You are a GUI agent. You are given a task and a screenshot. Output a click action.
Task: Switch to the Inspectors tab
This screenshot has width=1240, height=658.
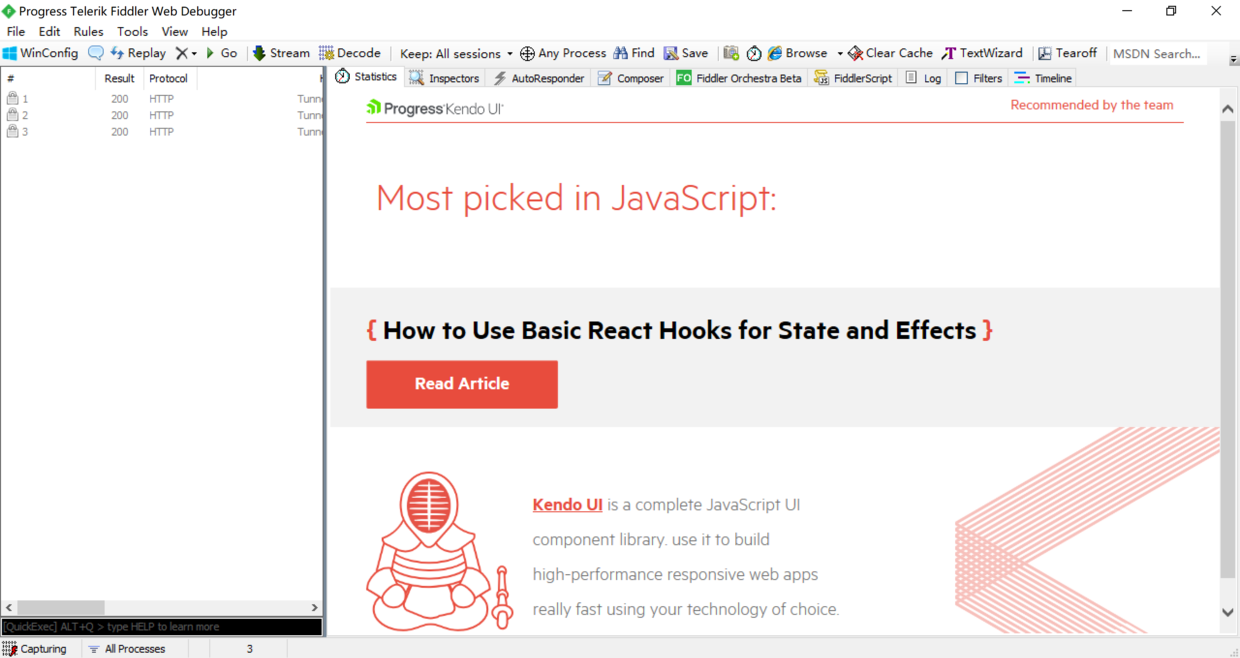[444, 78]
